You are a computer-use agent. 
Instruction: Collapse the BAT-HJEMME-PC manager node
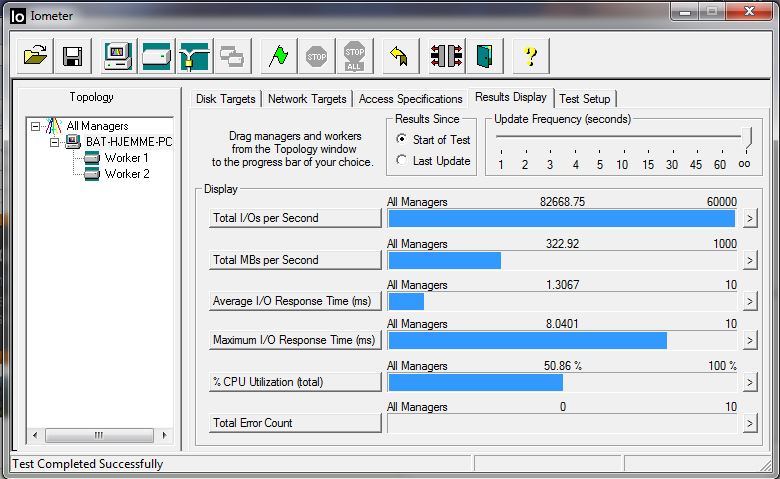coord(54,142)
